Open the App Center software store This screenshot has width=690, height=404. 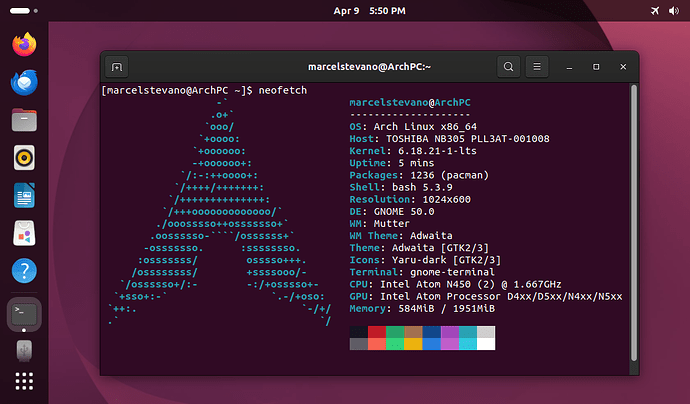click(x=24, y=233)
